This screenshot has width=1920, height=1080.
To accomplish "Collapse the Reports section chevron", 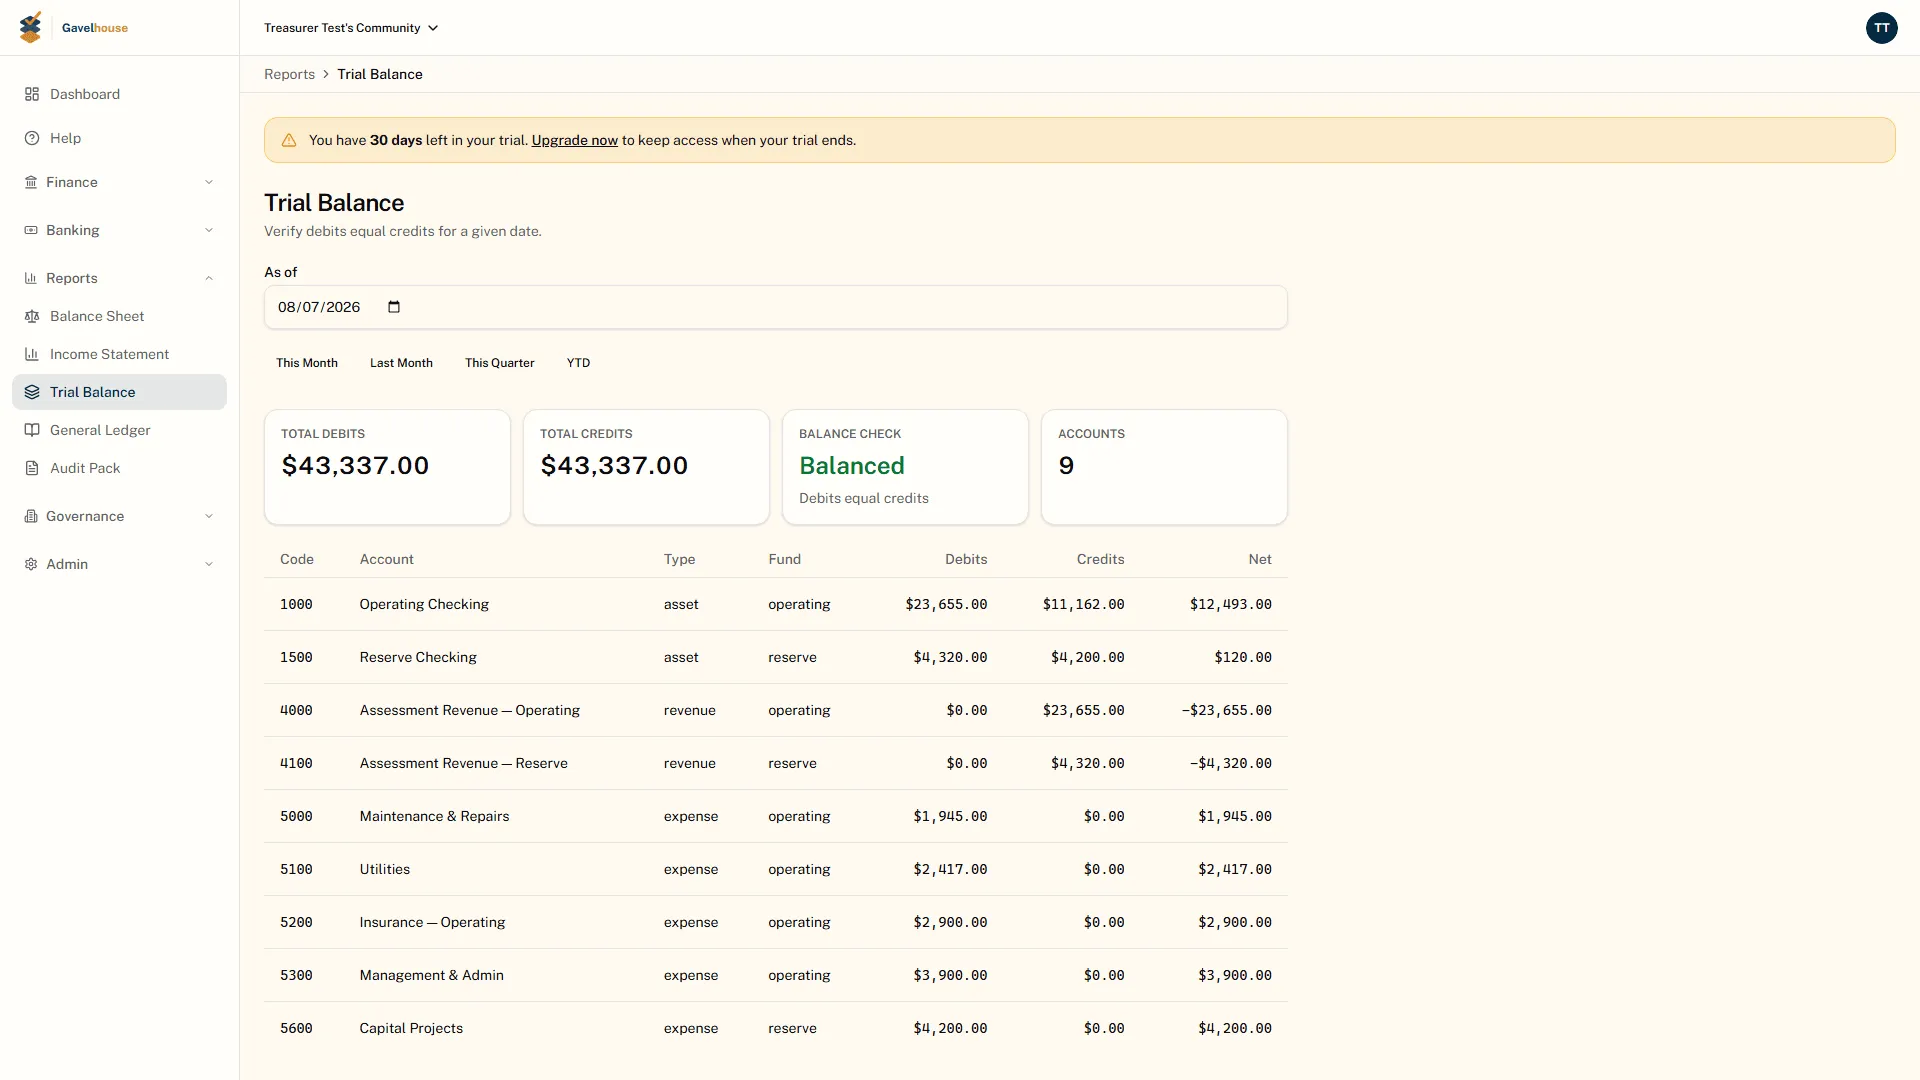I will 209,278.
